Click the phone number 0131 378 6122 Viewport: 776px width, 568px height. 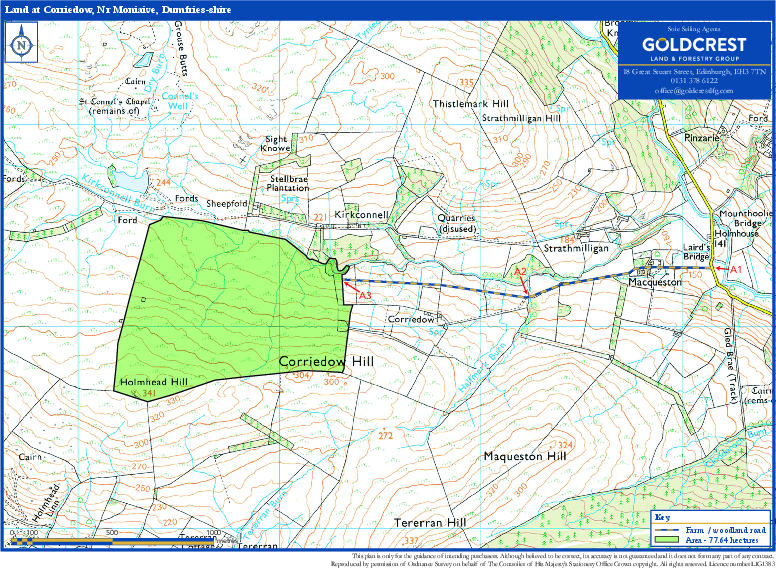tap(693, 81)
